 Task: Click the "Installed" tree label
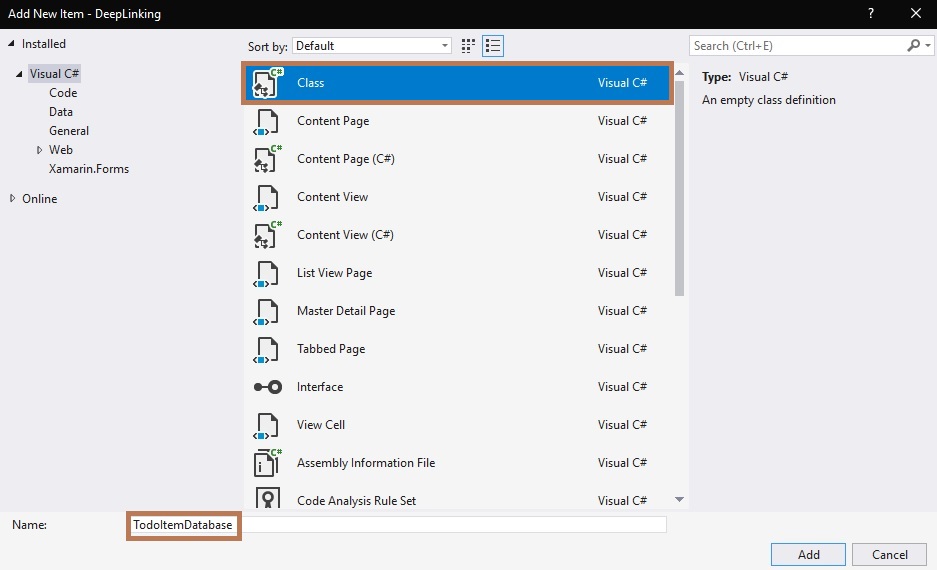[44, 44]
